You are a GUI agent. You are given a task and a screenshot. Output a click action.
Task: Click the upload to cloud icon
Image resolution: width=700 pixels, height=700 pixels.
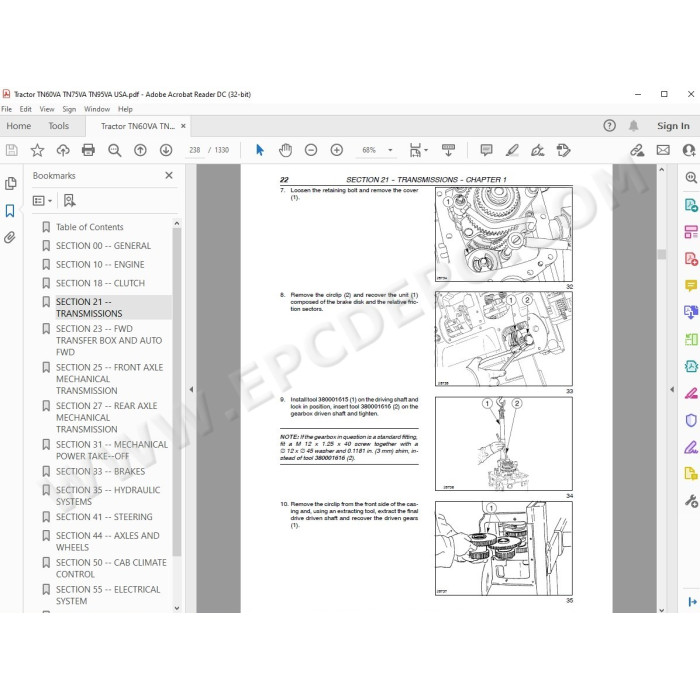63,150
